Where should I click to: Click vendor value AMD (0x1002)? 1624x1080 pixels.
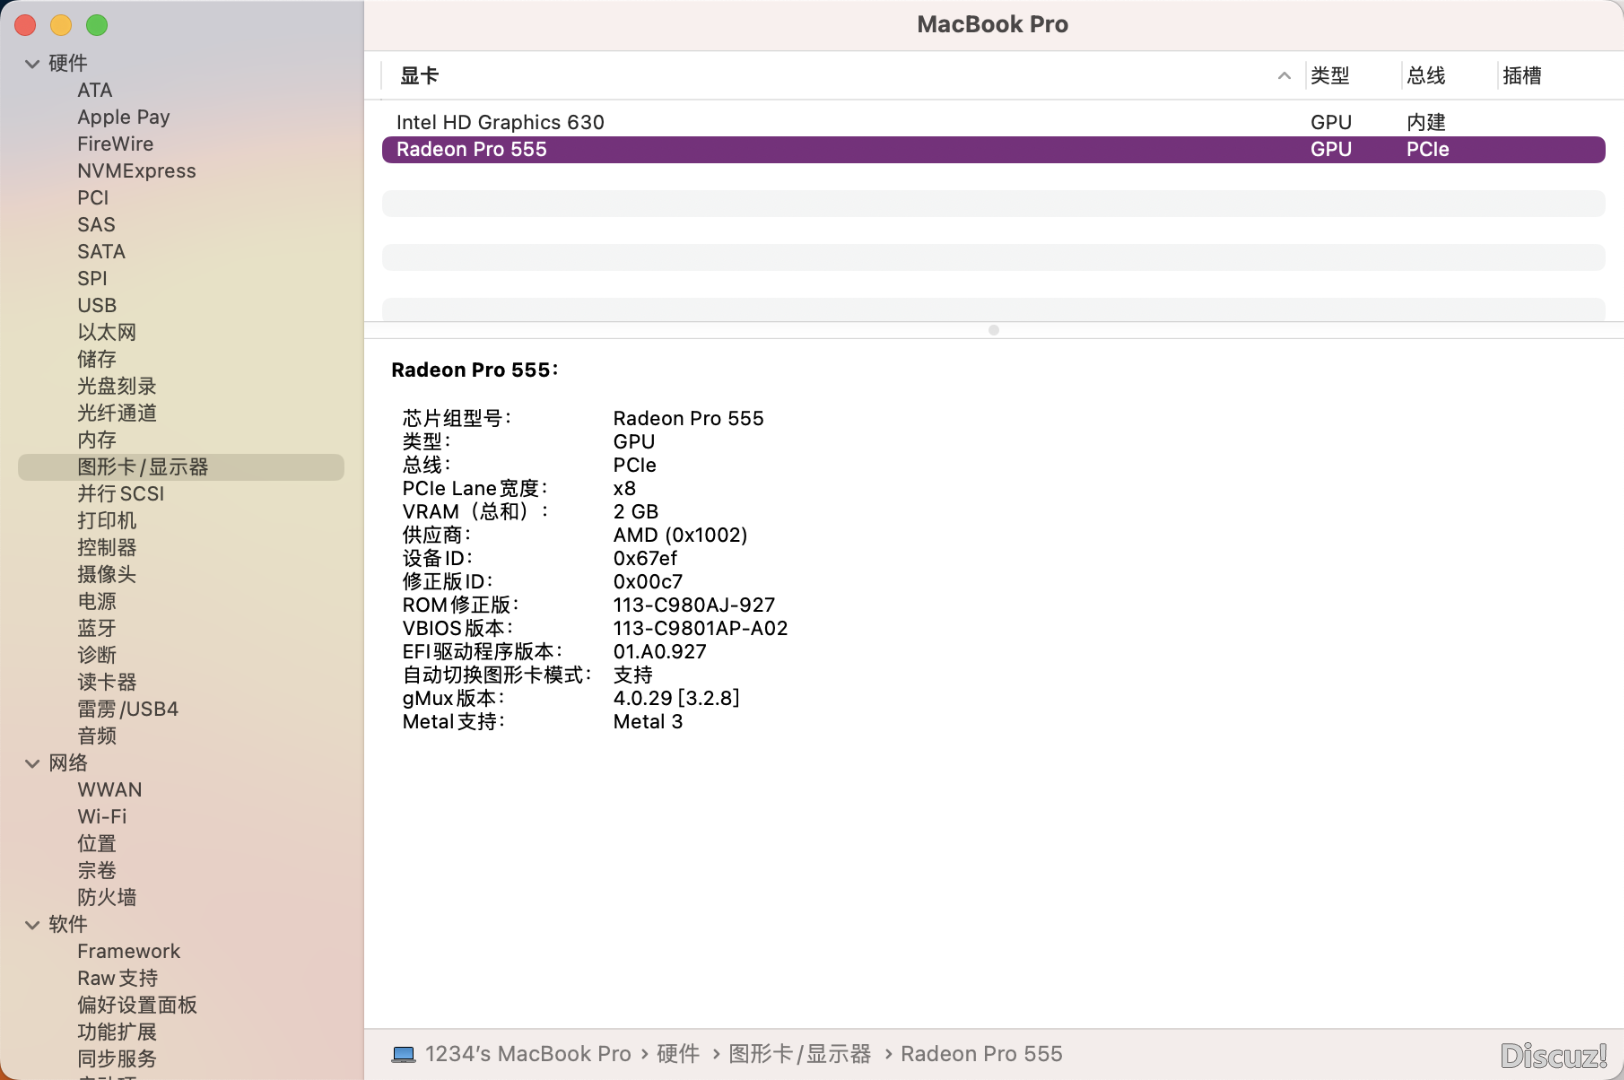680,535
